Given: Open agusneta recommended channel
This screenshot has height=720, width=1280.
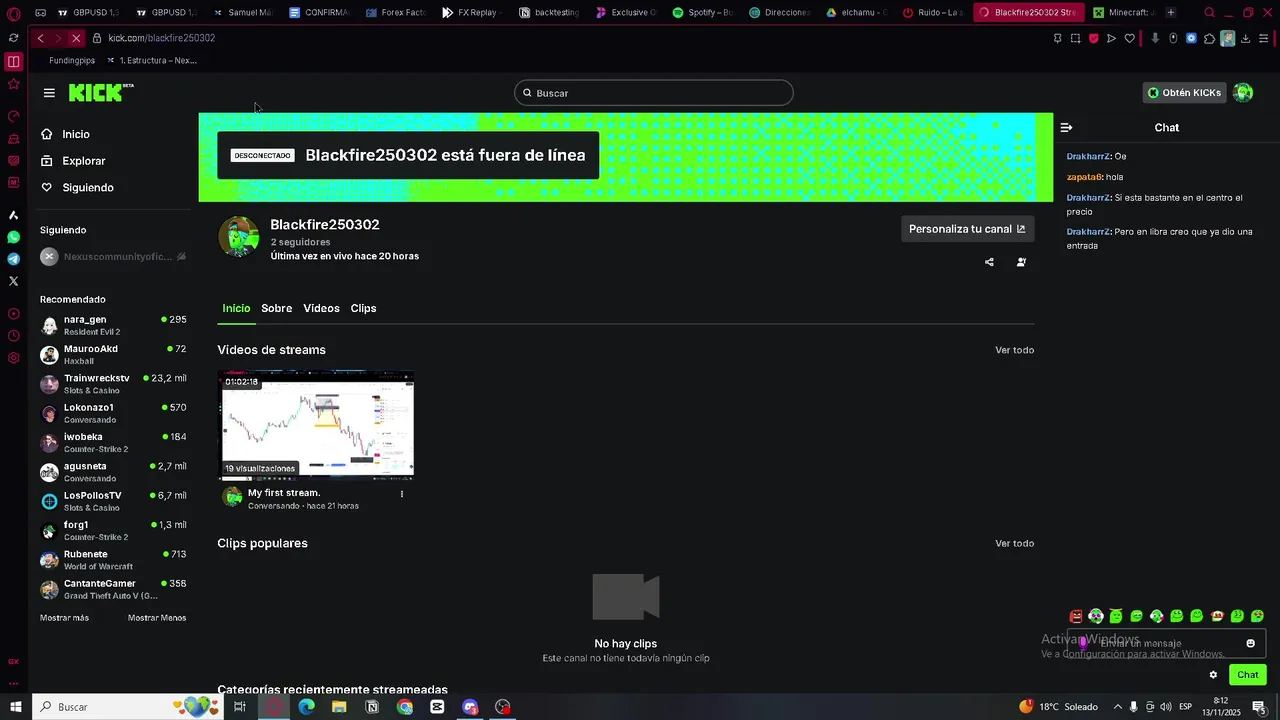Looking at the screenshot, I should point(113,472).
